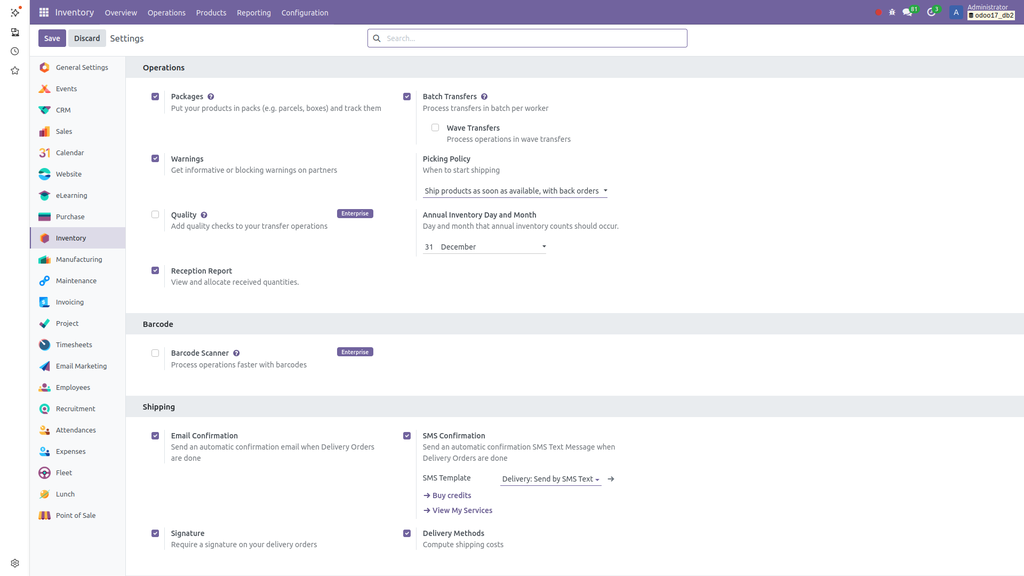
Task: Open the Picking Policy dropdown
Action: pyautogui.click(x=514, y=190)
